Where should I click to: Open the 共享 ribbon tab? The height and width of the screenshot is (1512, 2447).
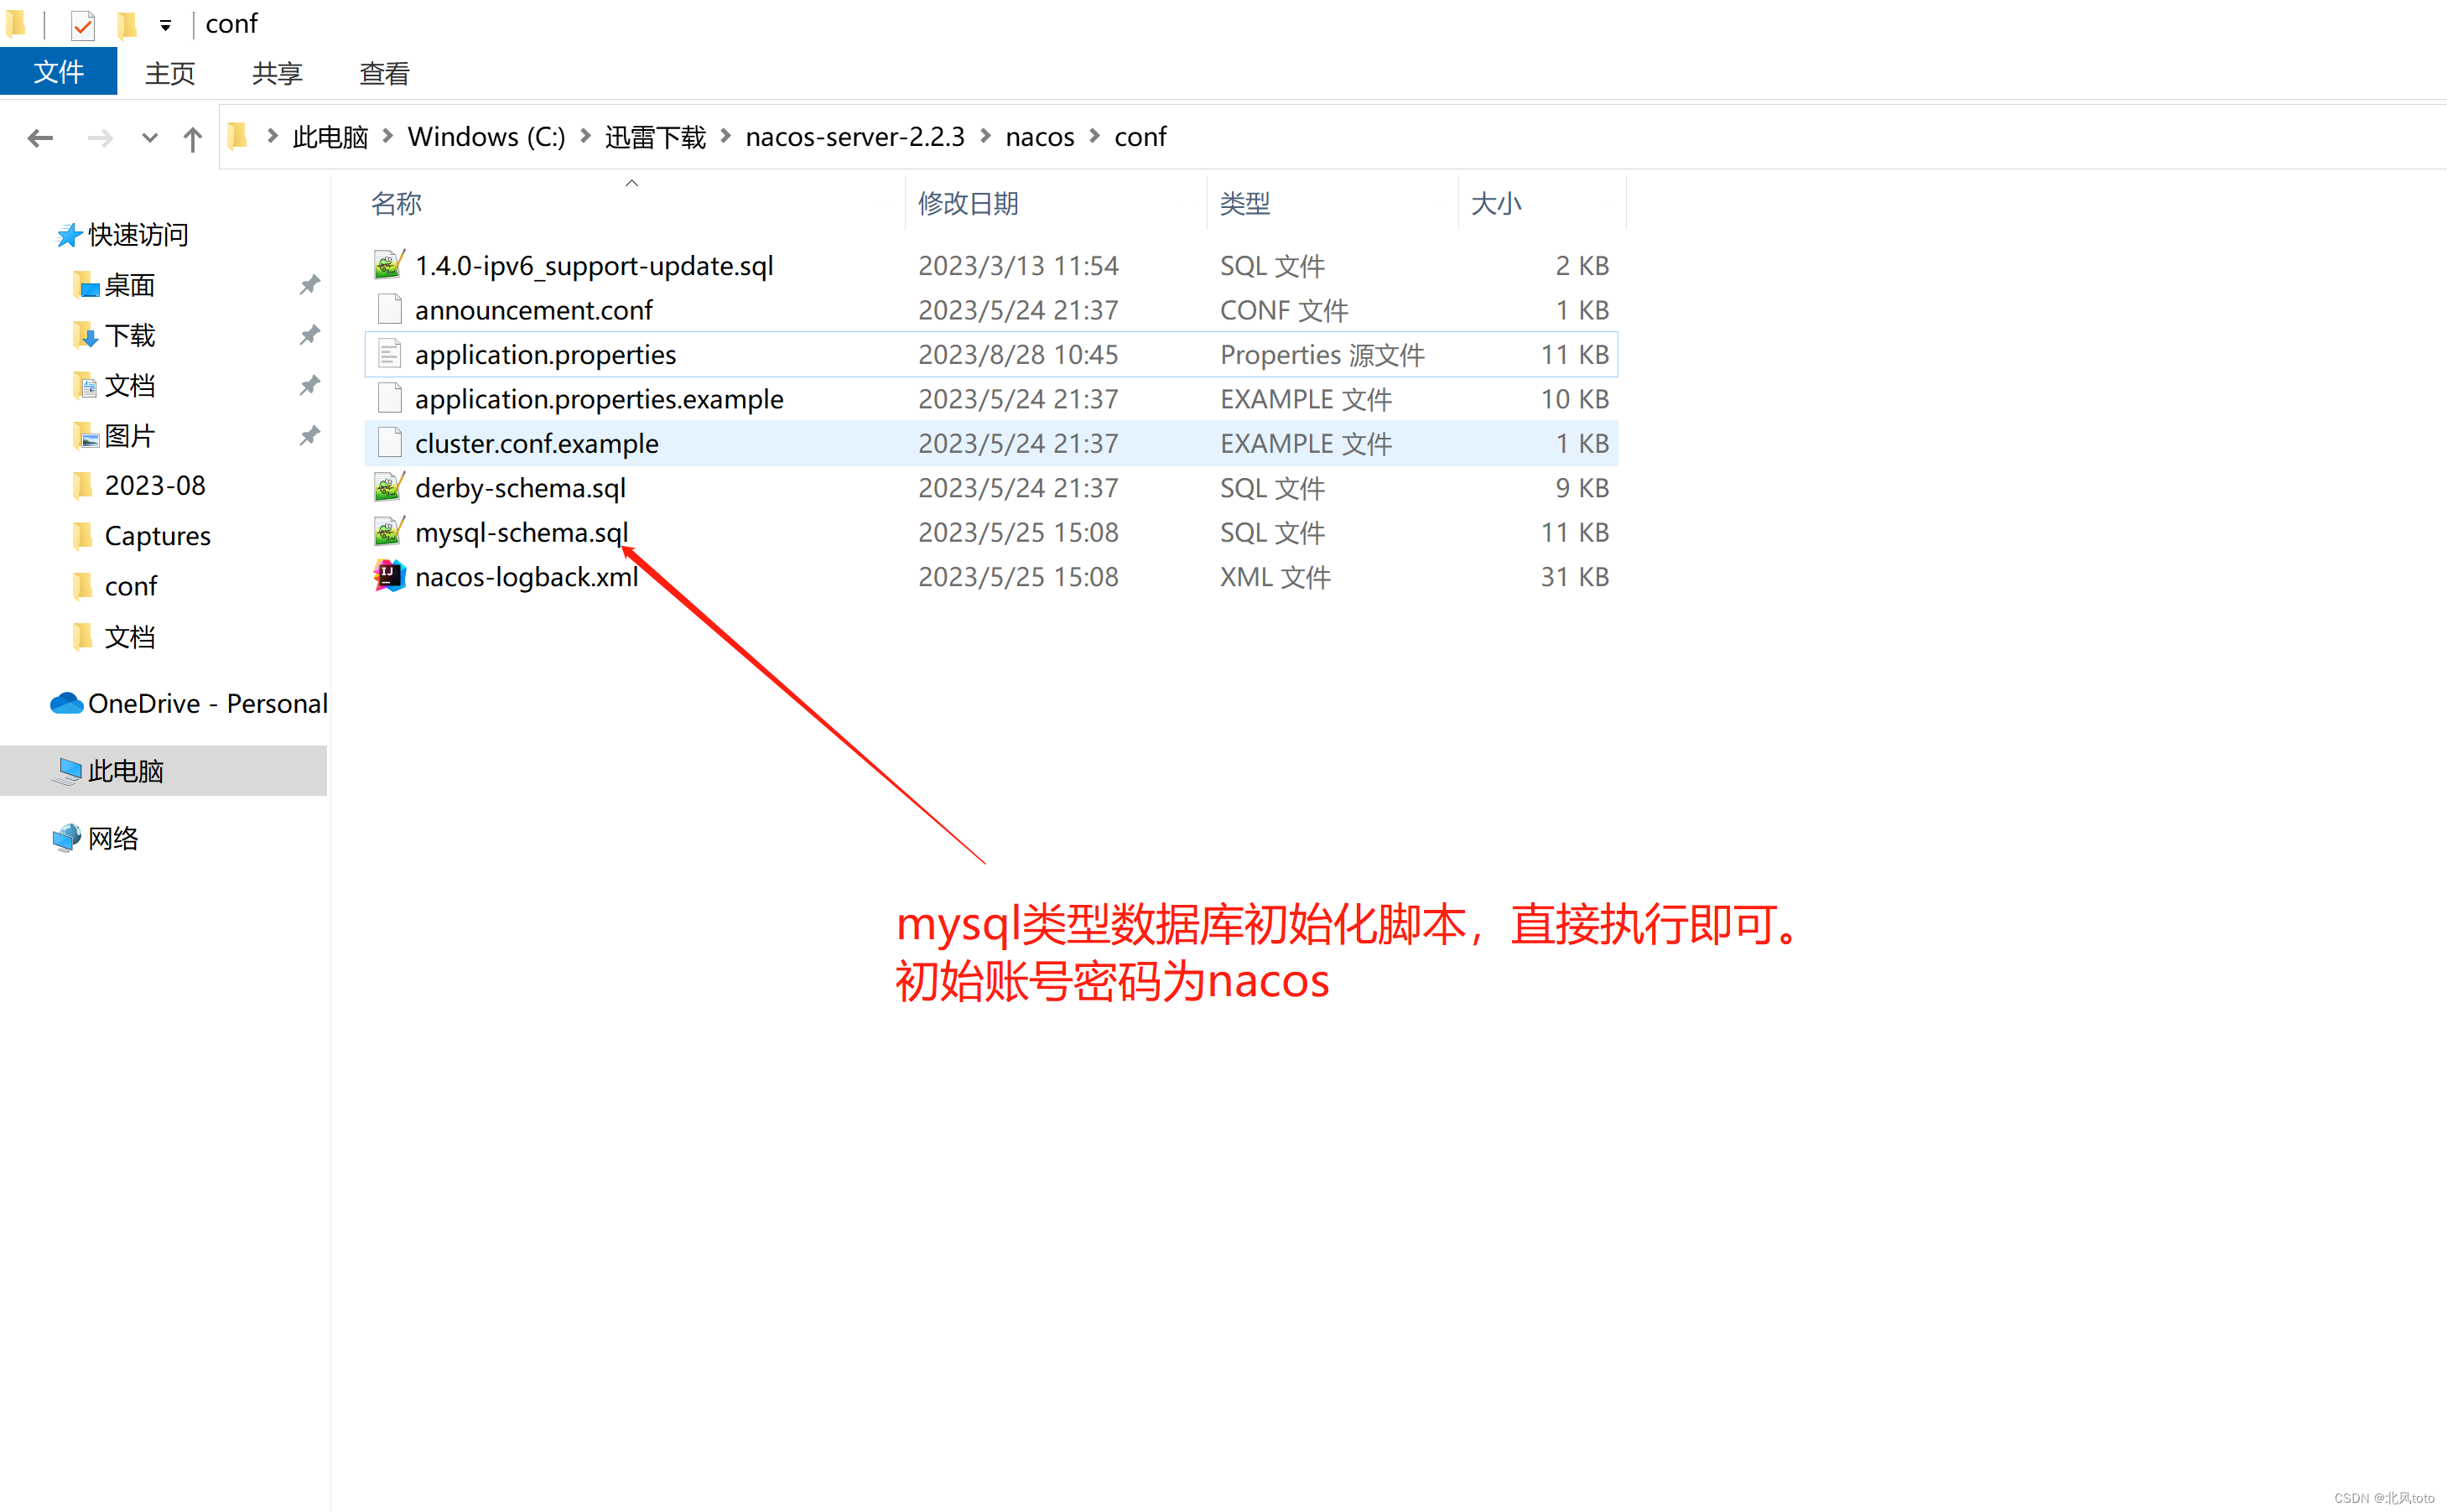coord(277,73)
